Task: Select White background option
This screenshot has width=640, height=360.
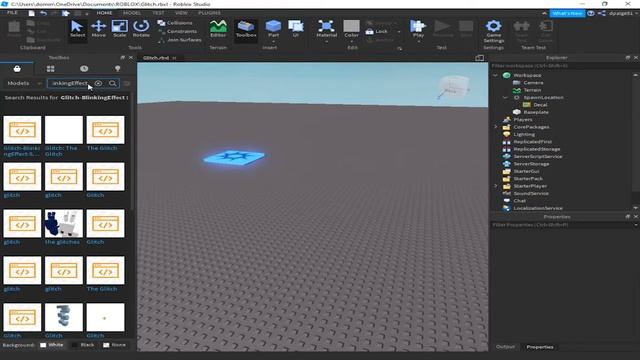Action: pos(52,345)
